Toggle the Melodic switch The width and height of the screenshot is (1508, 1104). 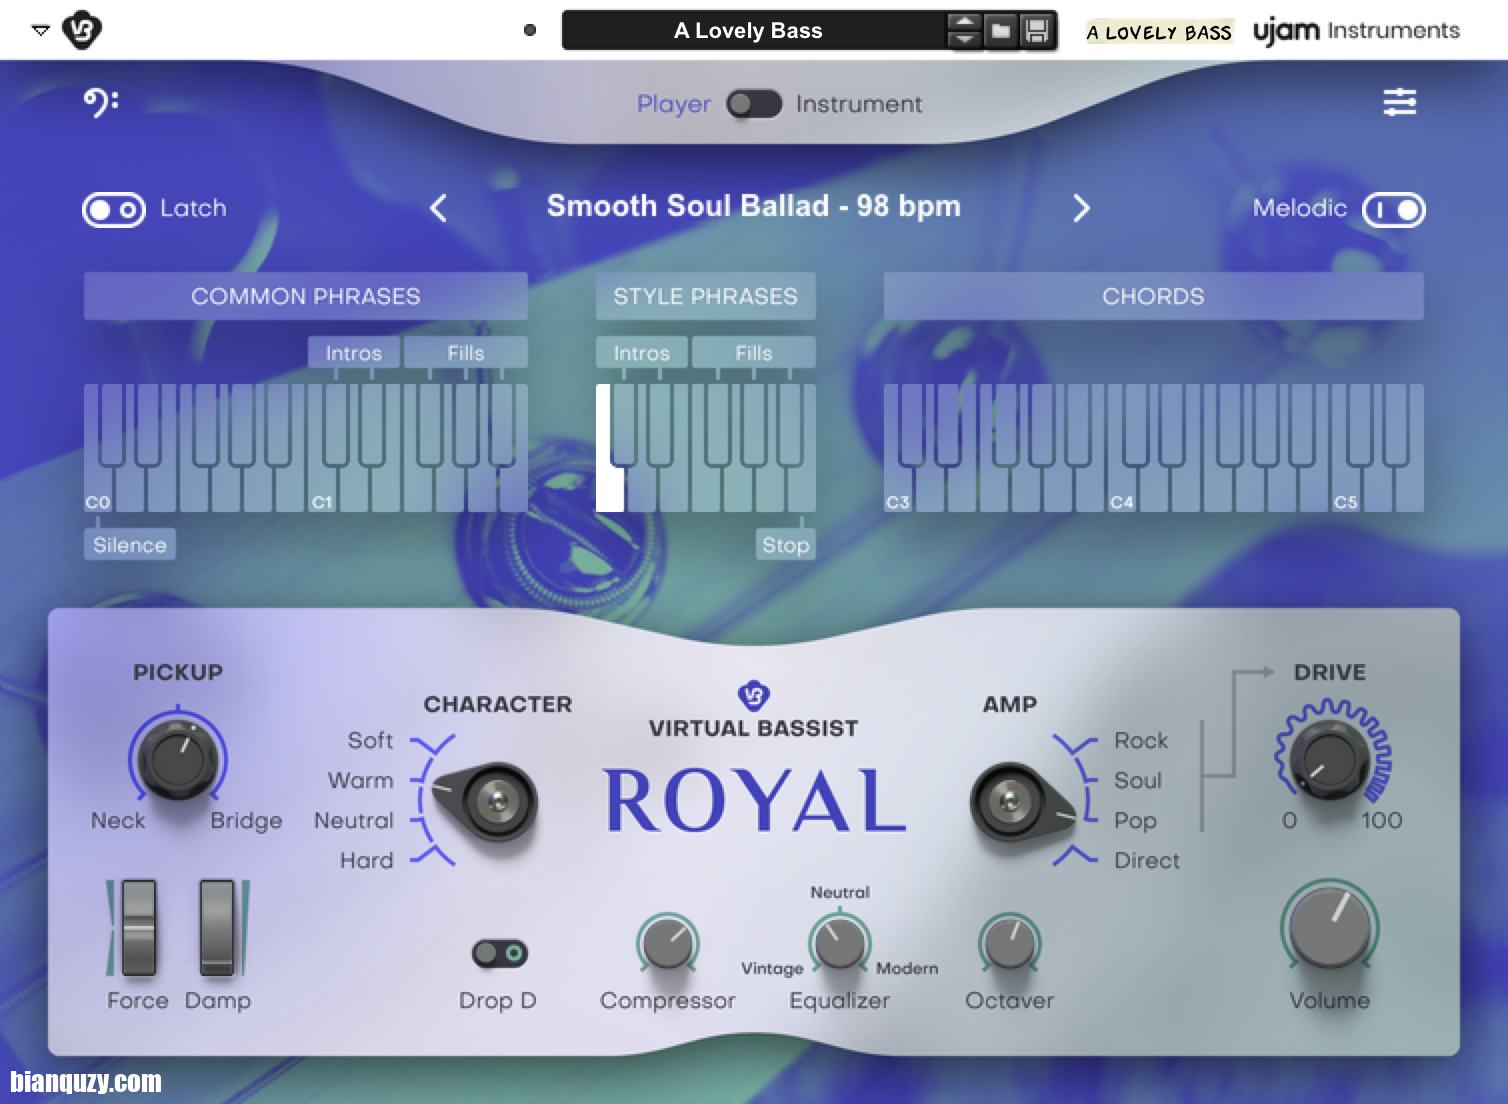click(x=1393, y=209)
